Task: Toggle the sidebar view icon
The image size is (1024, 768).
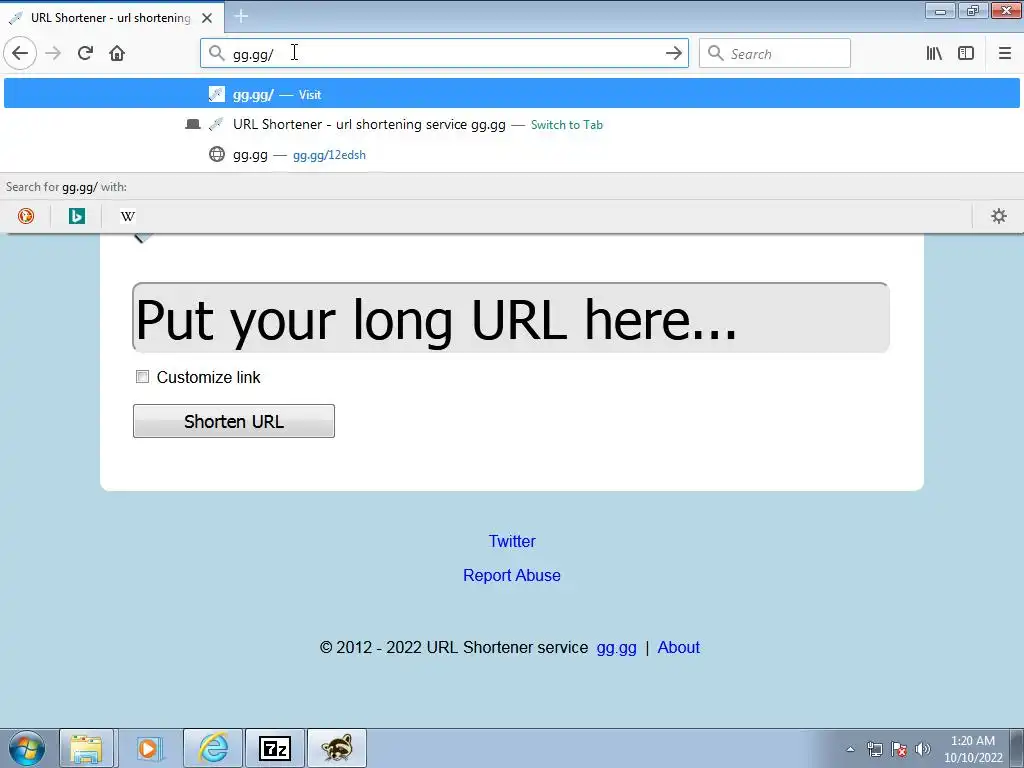Action: pos(966,53)
